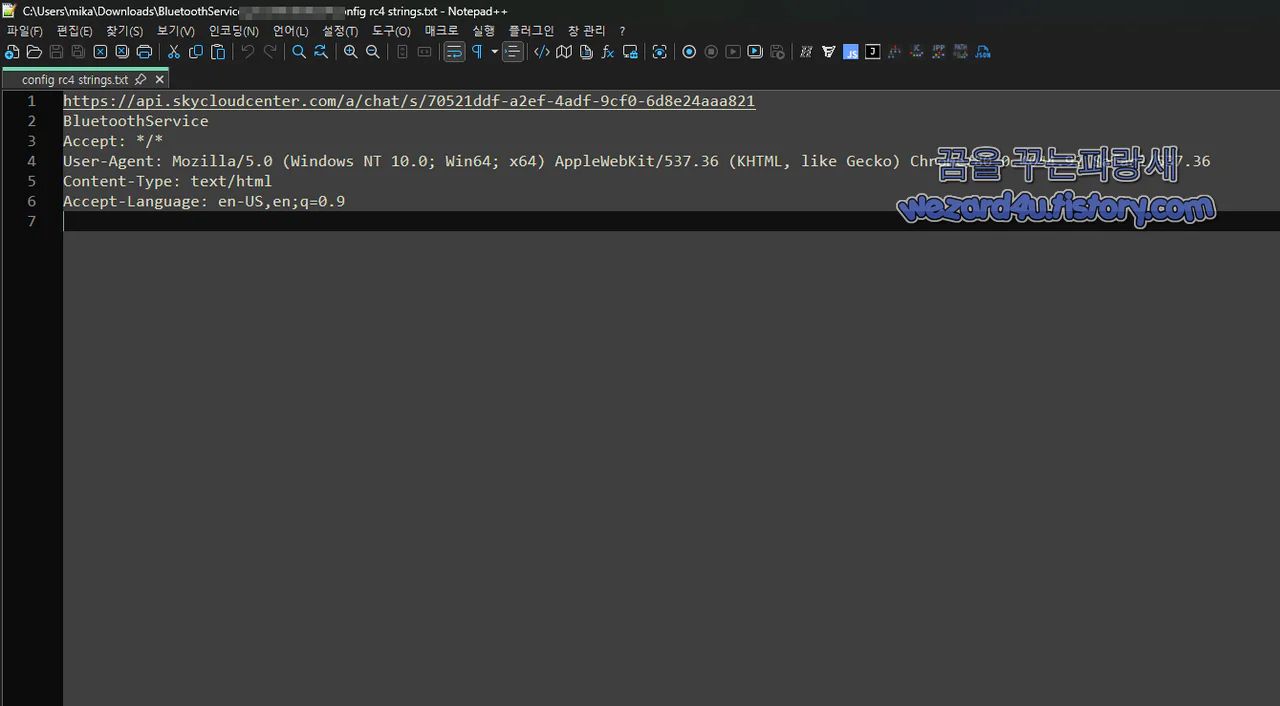Screen dimensions: 1280x706
Task: Zoom in with plus magnifier icon
Action: (x=351, y=52)
